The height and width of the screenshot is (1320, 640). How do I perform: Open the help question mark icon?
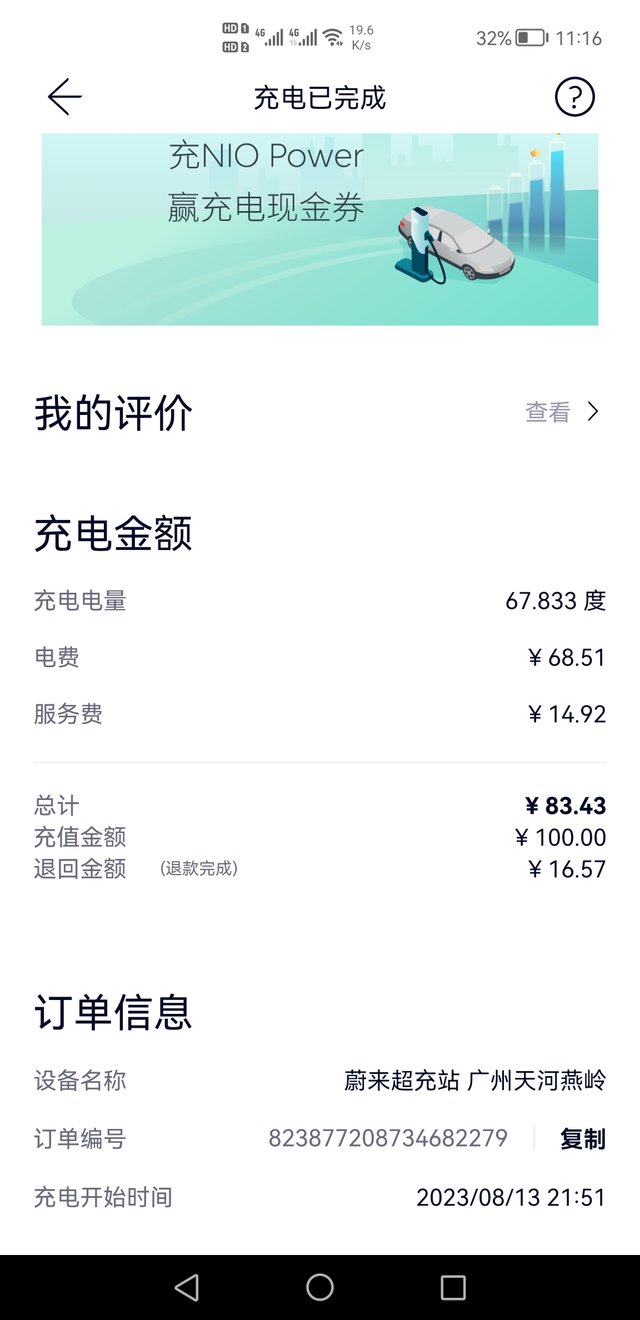tap(574, 97)
